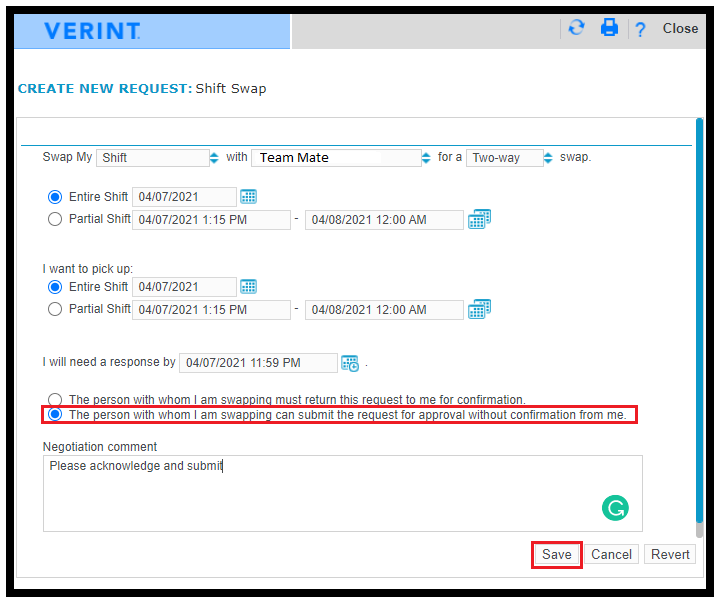718x602 pixels.
Task: Click Swap My Partial Shift end time field
Action: (384, 220)
